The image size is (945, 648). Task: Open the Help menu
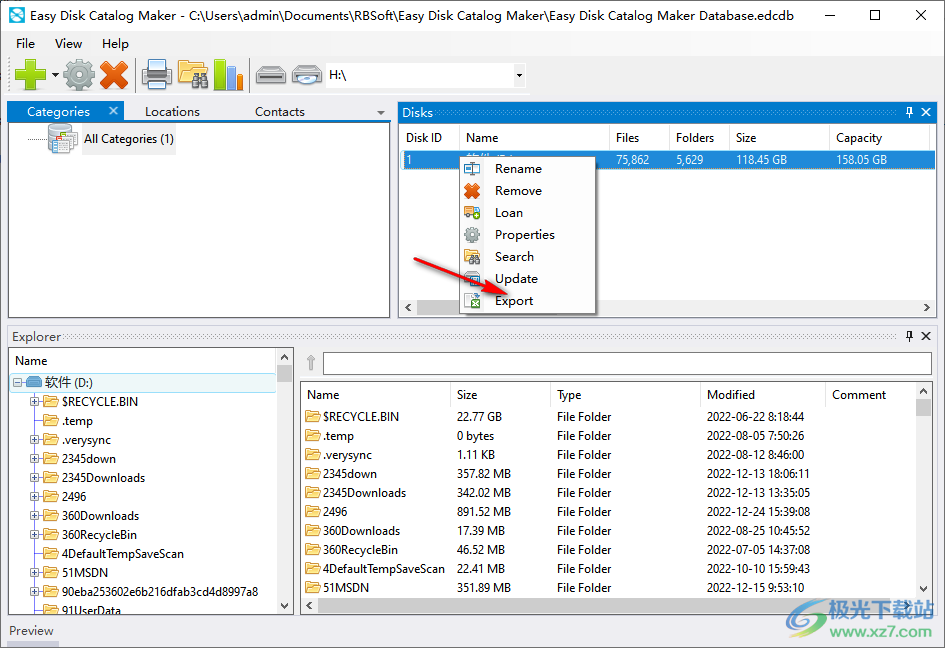(115, 43)
